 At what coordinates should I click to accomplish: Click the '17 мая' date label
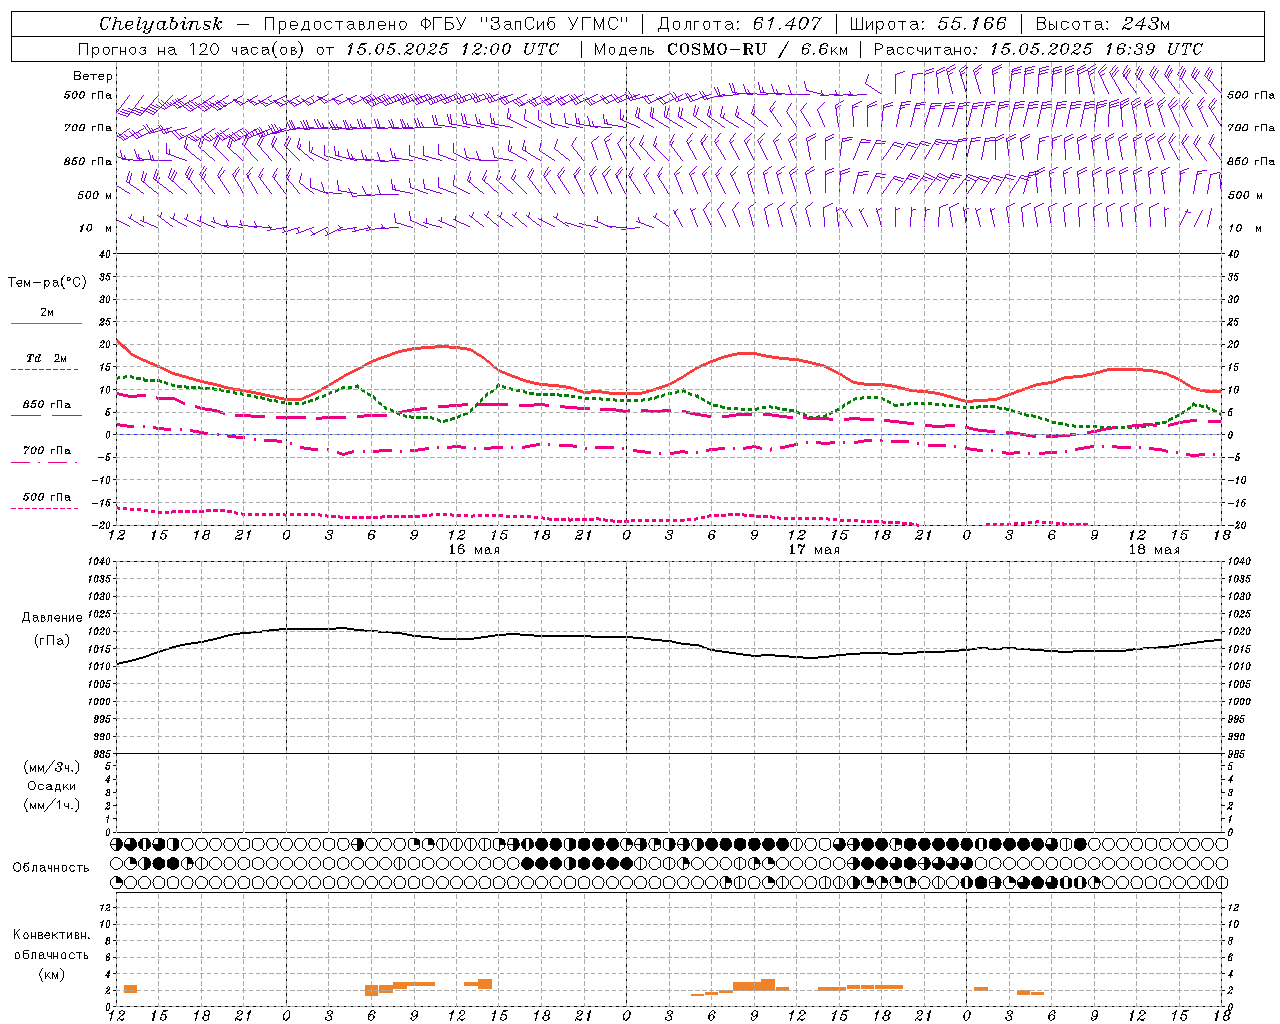[814, 550]
